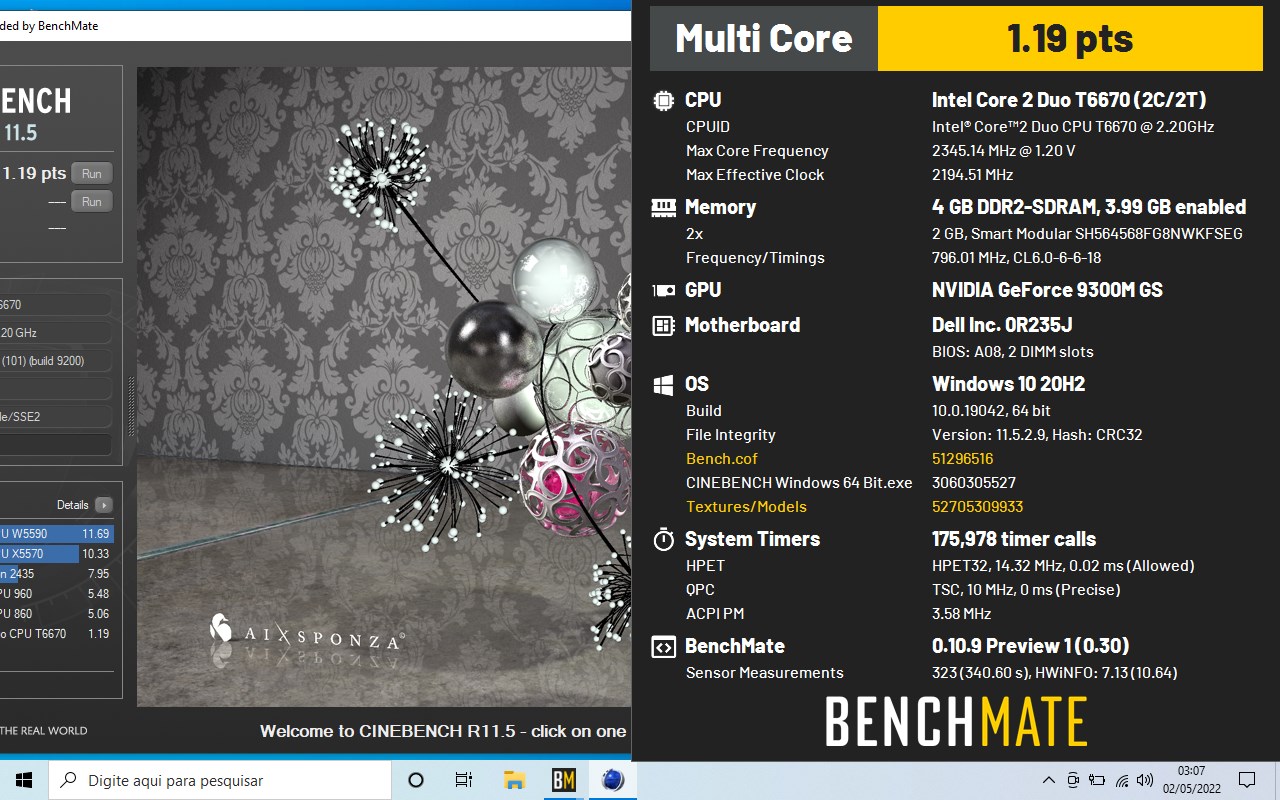Screen dimensions: 1280x800
Task: Click the GPU card icon in BenchMate
Action: (663, 291)
